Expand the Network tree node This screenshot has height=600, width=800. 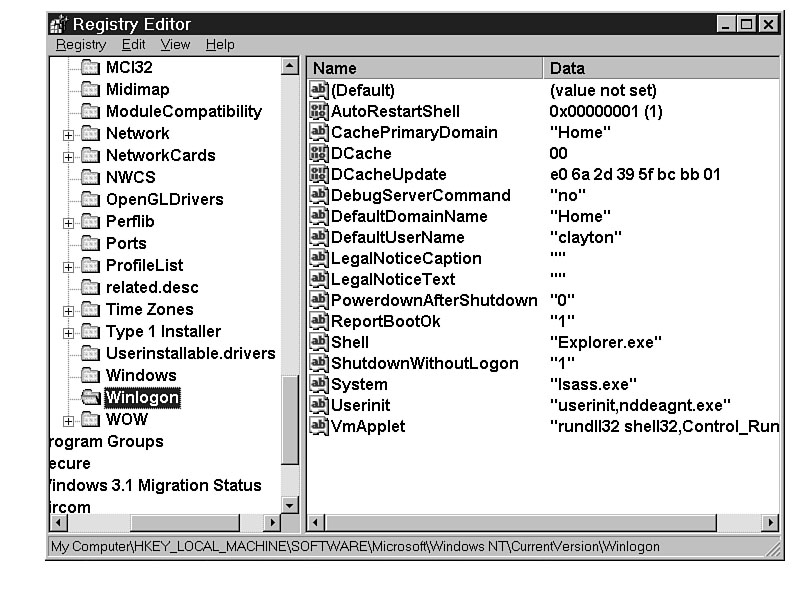coord(68,134)
